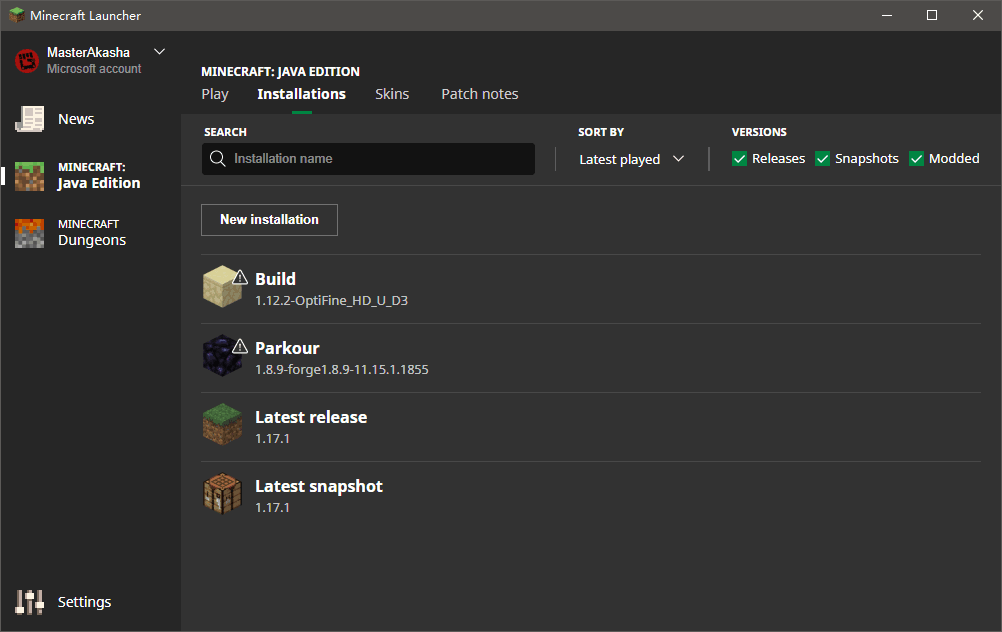Click the New installation button
The width and height of the screenshot is (1002, 632).
(269, 220)
